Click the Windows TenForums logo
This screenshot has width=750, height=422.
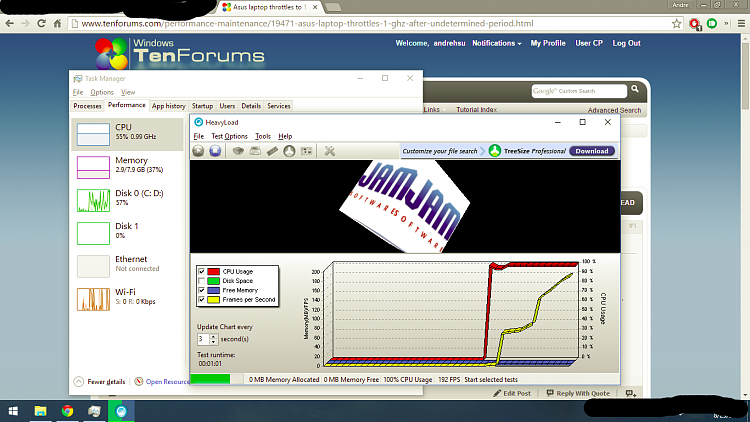click(x=180, y=53)
